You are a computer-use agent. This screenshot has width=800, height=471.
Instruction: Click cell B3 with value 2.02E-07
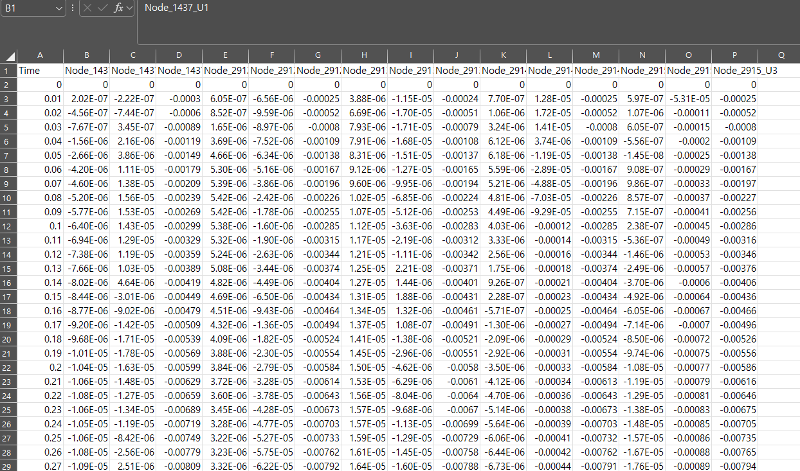[87, 99]
